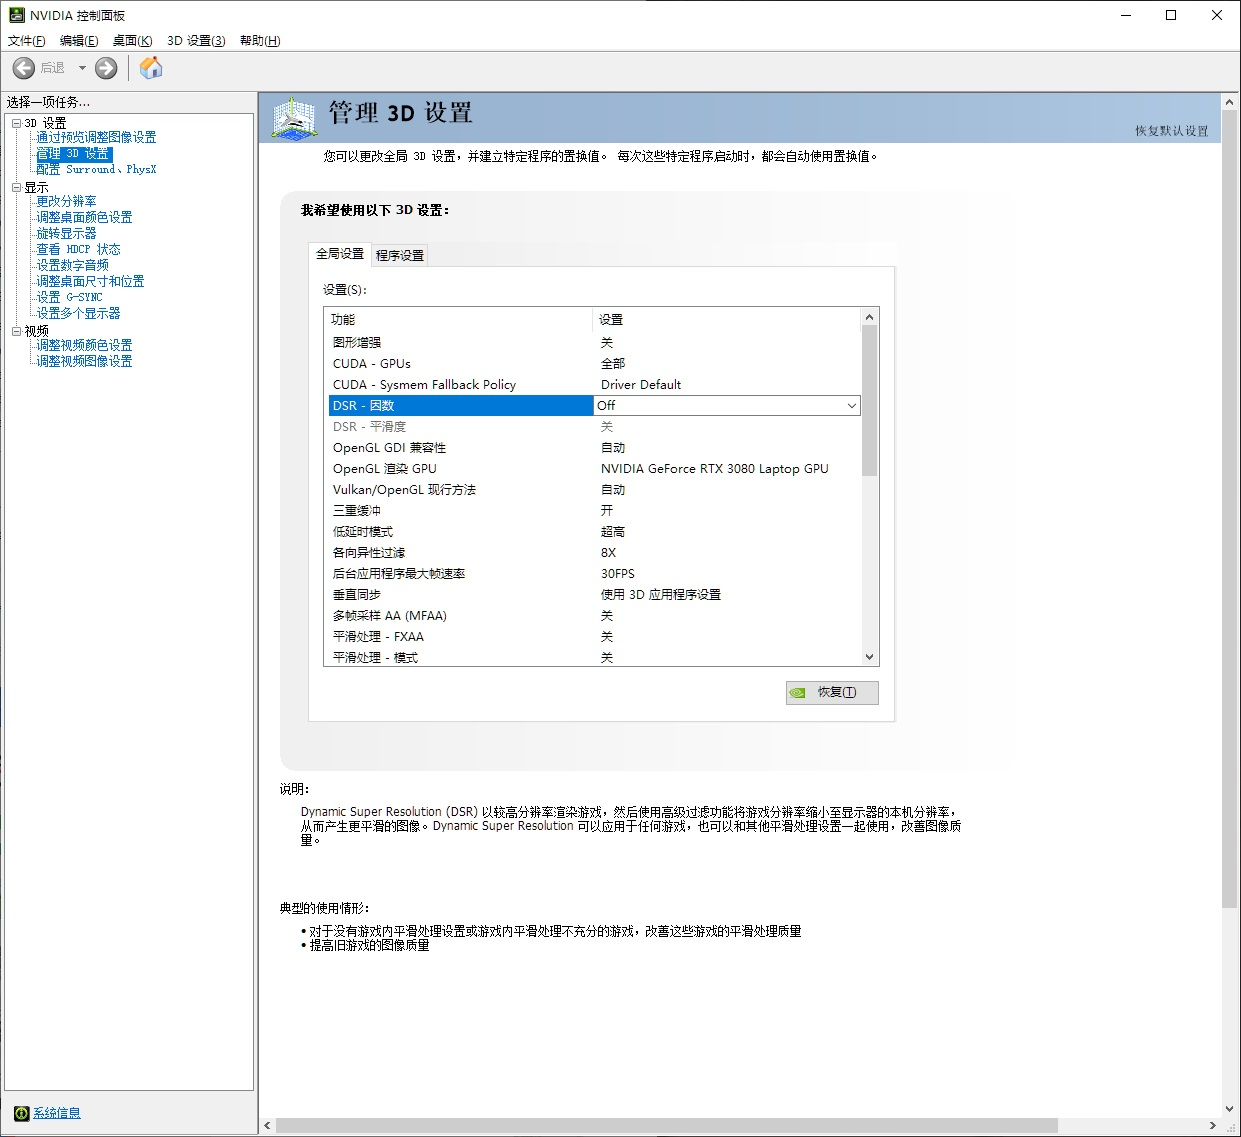Open the 3D 设置(3) menu
Image resolution: width=1241 pixels, height=1137 pixels.
(196, 41)
